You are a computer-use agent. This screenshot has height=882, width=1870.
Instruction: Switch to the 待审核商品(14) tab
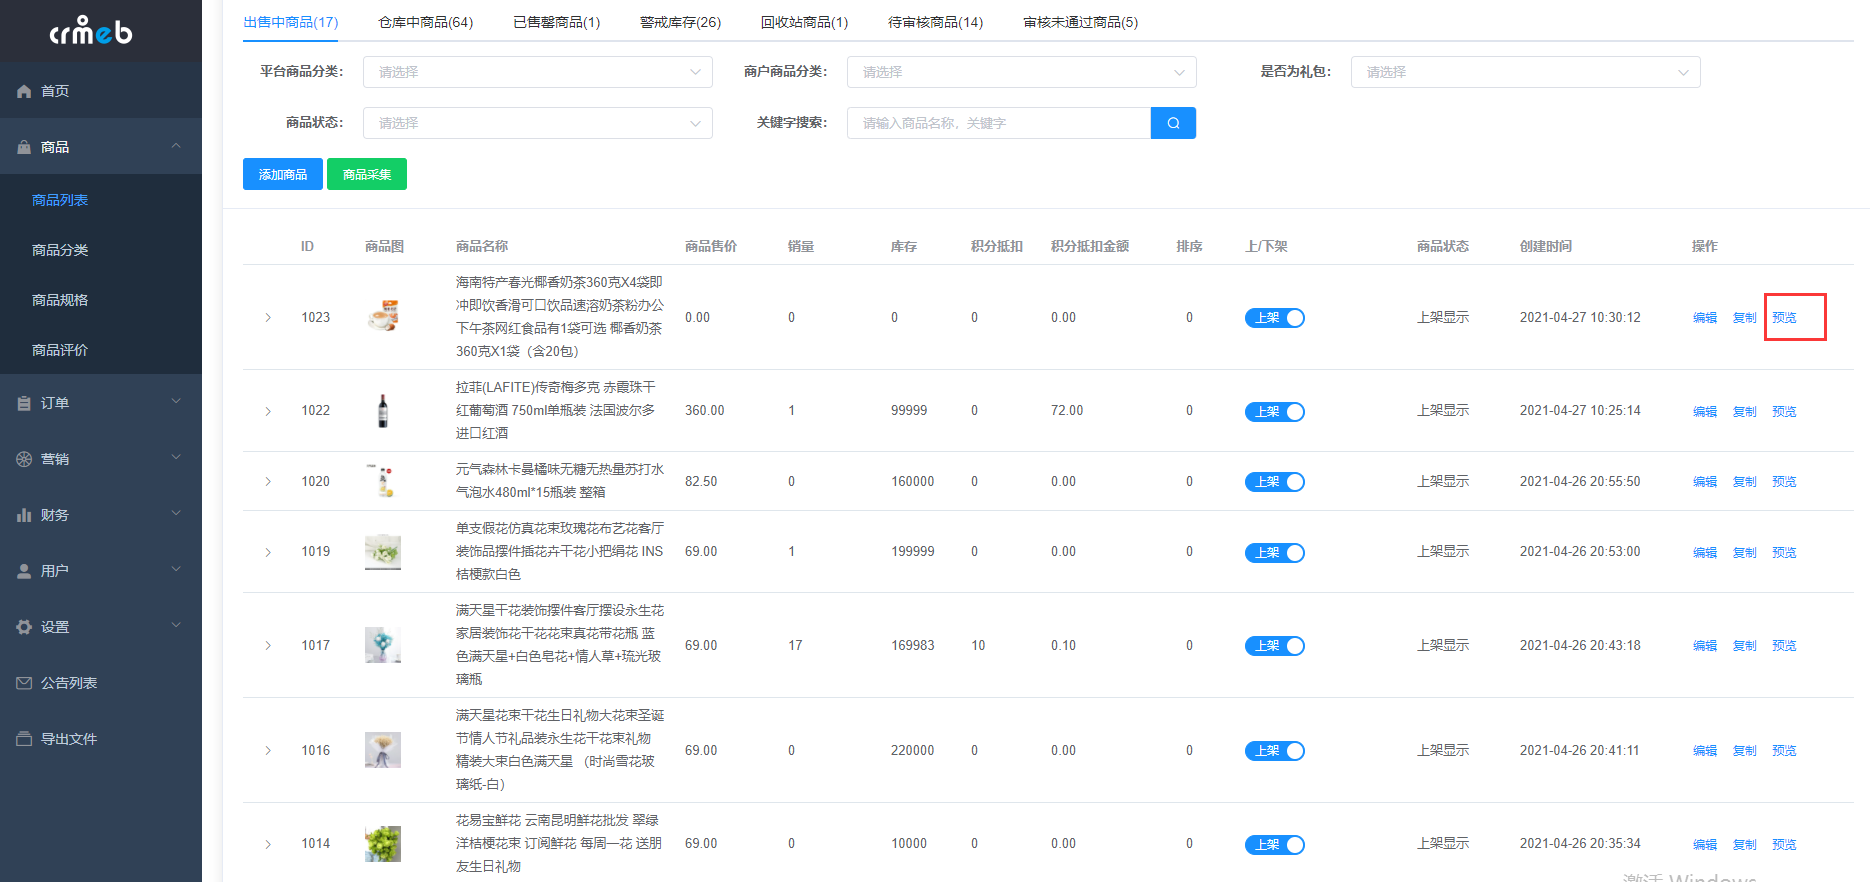click(x=935, y=22)
